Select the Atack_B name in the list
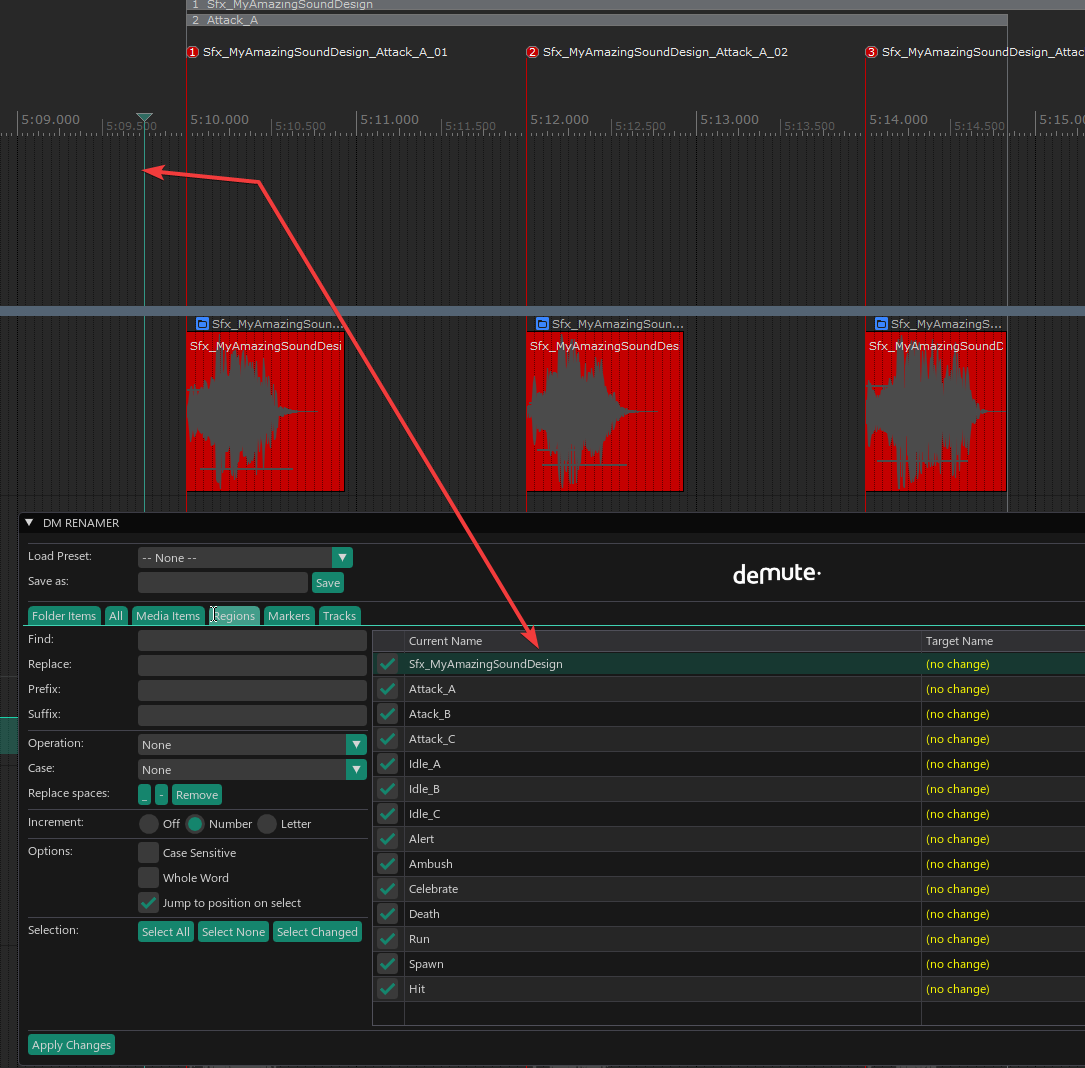Viewport: 1085px width, 1068px height. (430, 714)
